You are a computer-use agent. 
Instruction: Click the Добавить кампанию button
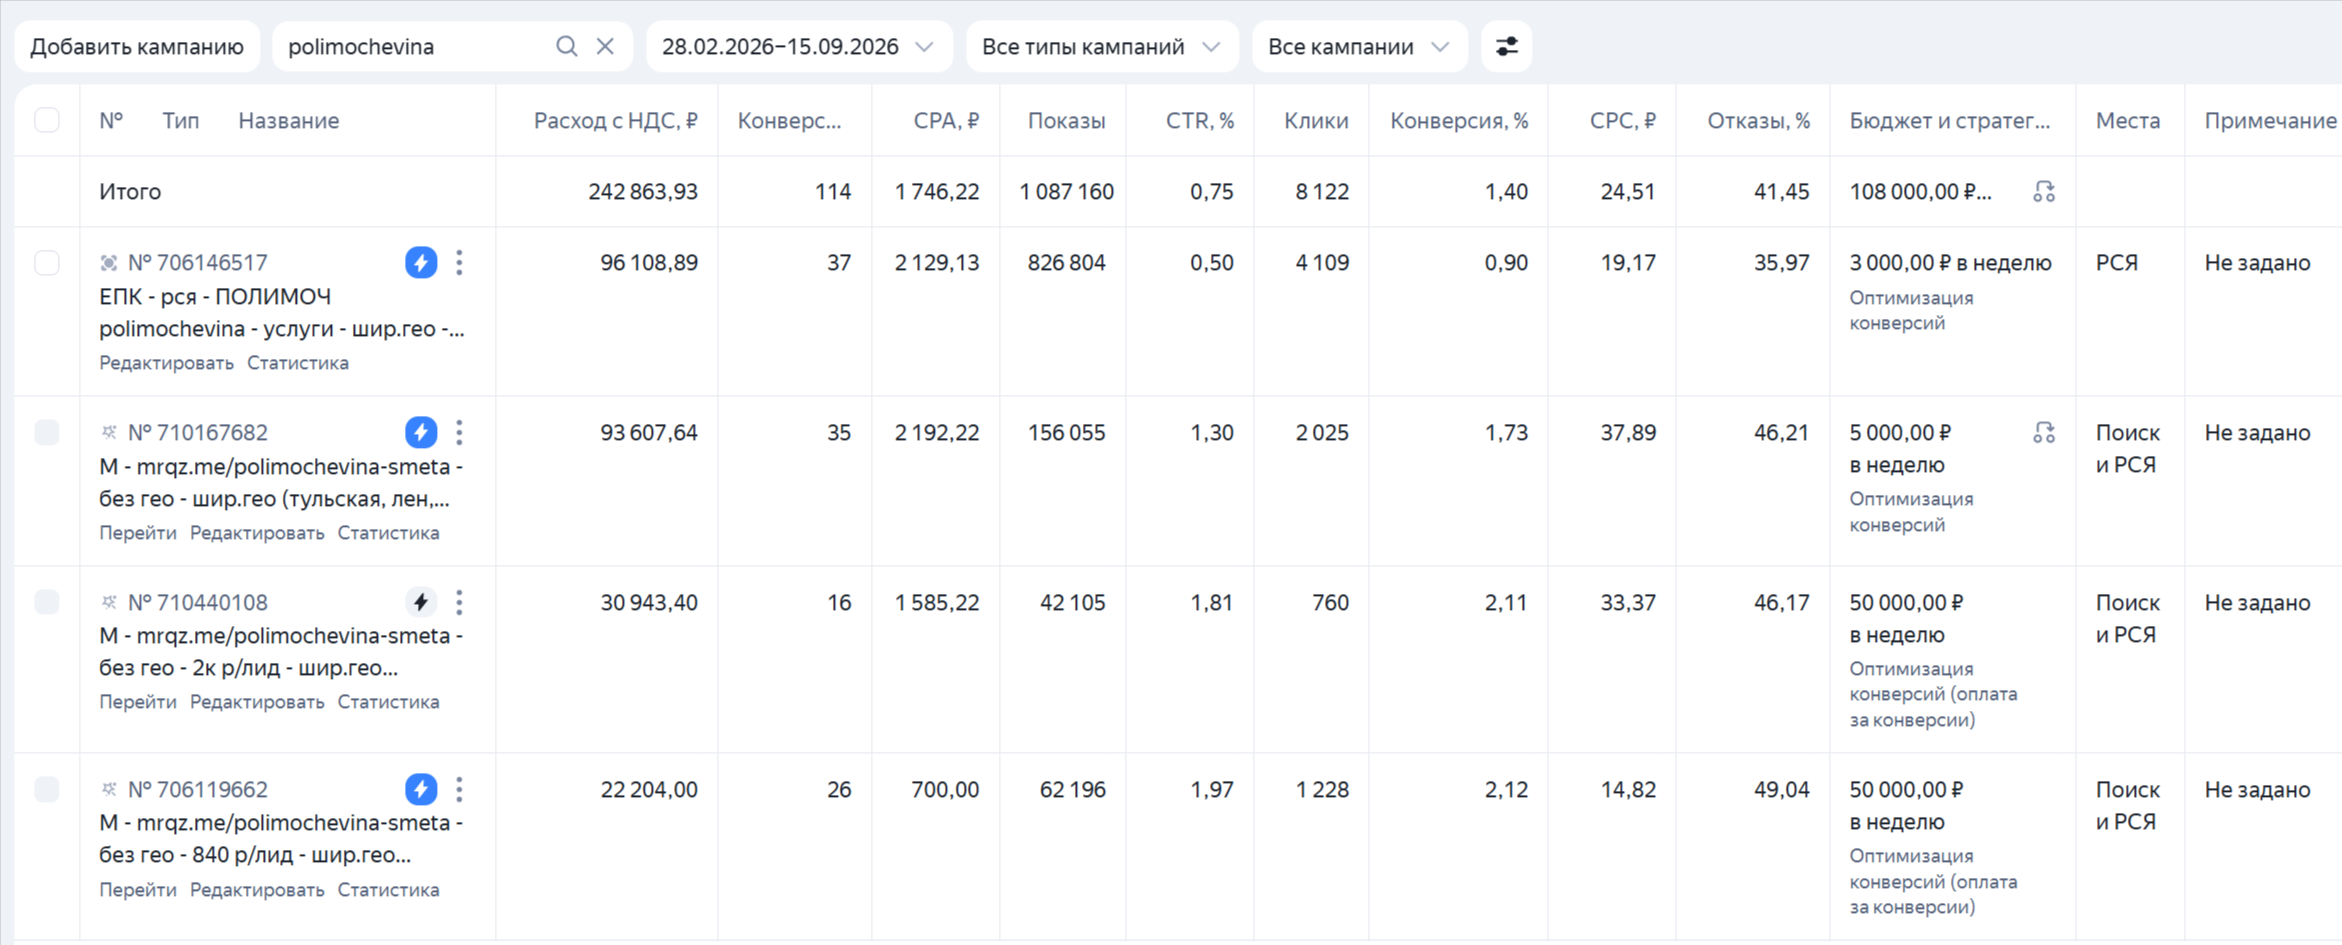(x=137, y=47)
